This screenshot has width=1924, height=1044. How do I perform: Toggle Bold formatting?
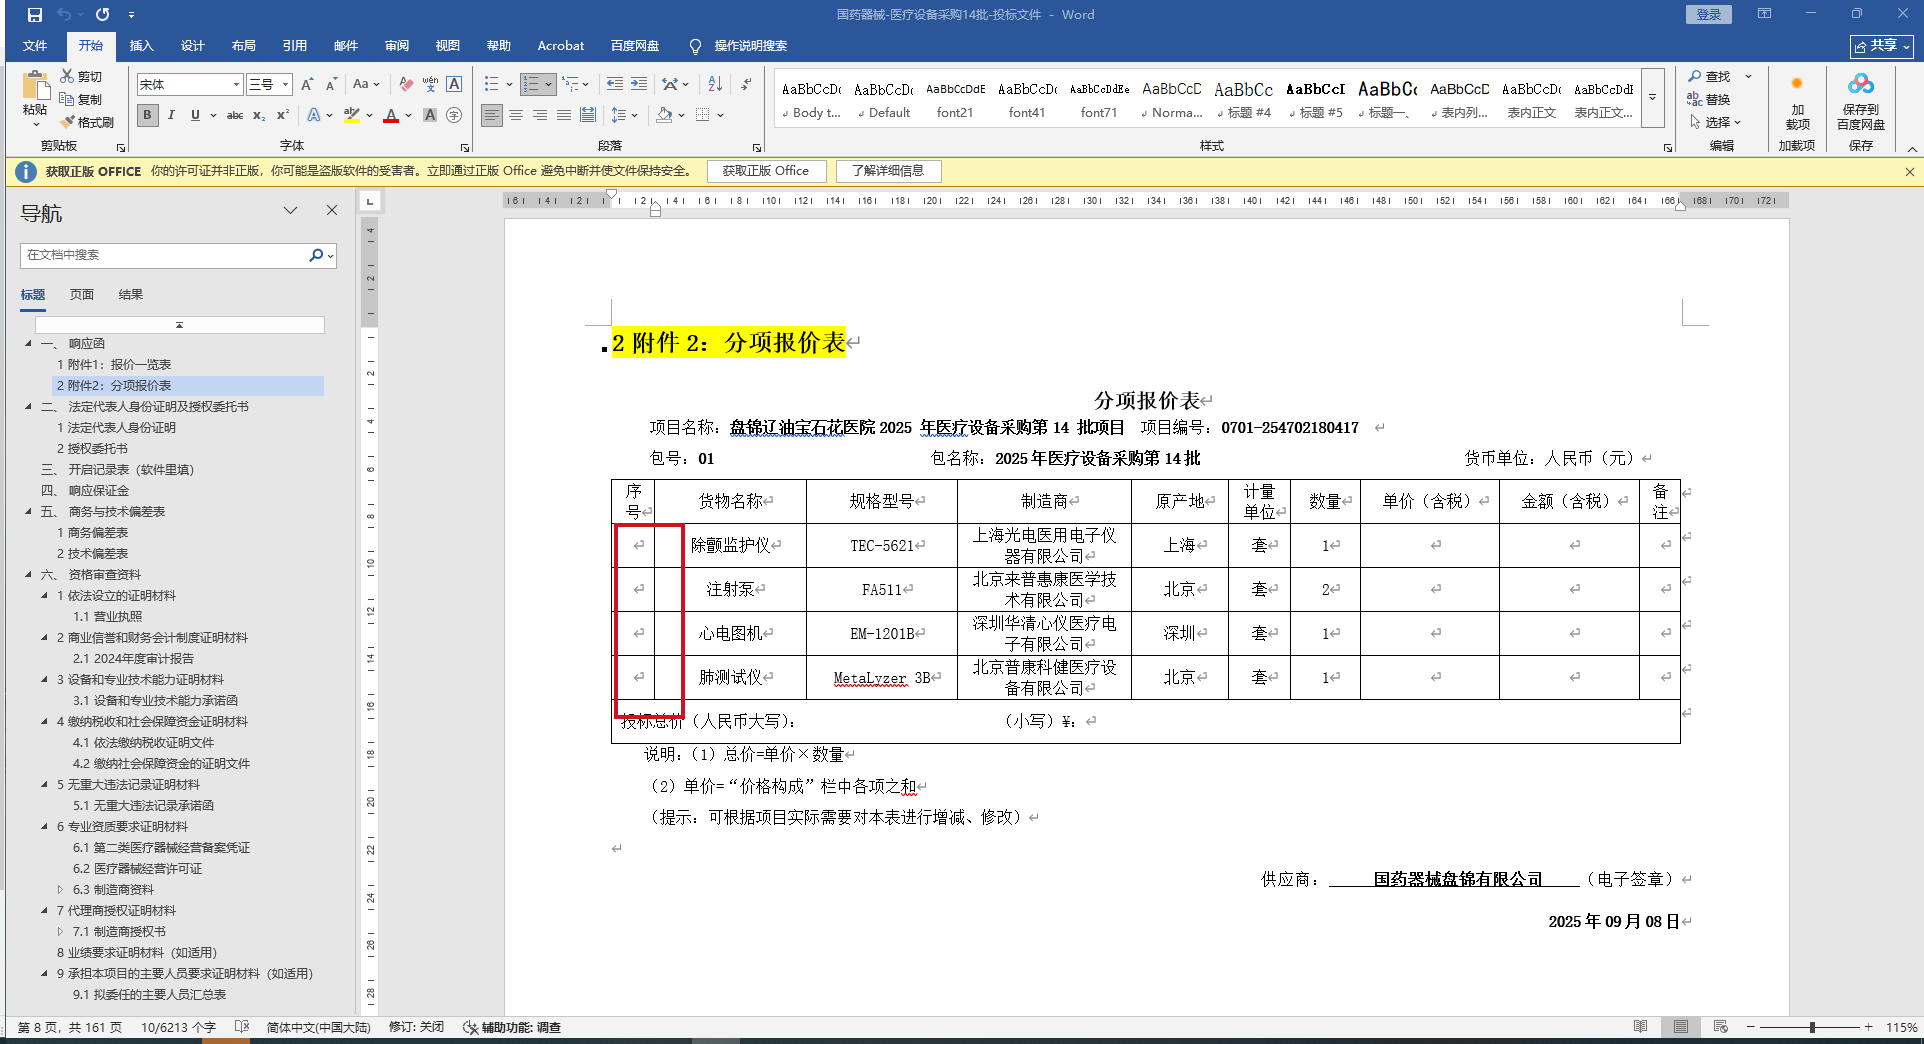[x=148, y=115]
